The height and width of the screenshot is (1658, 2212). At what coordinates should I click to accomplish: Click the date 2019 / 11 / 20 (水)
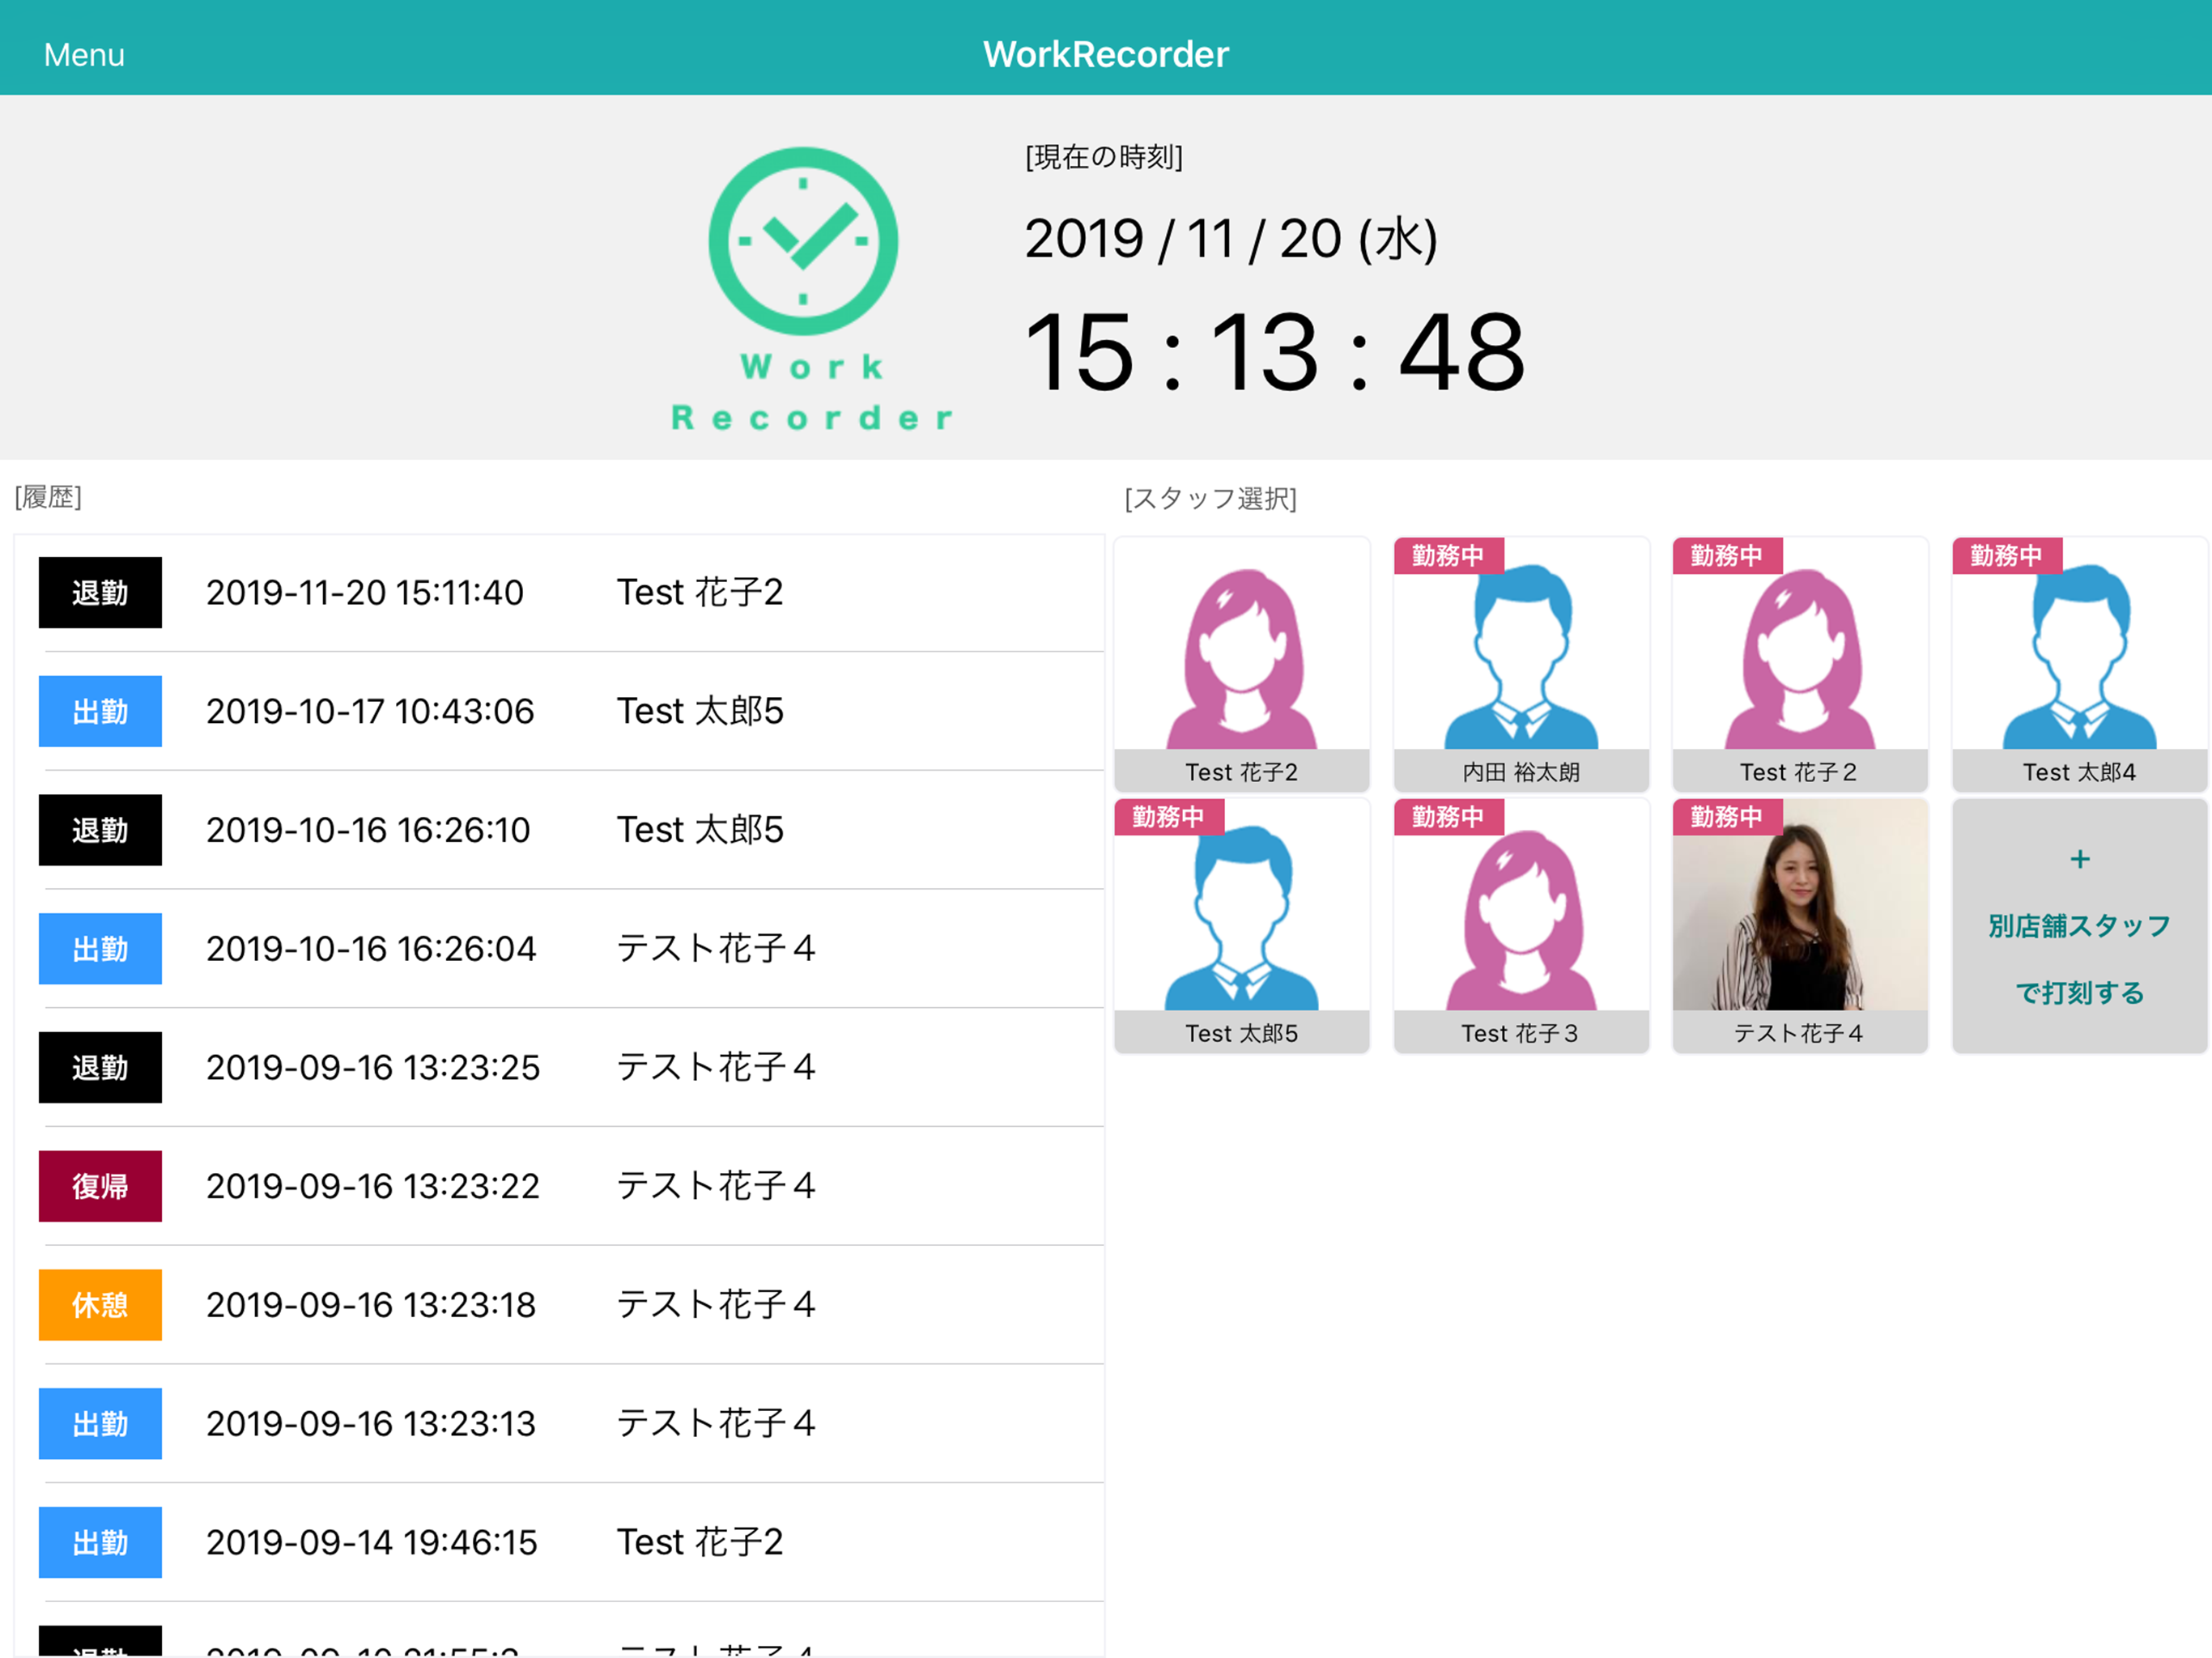coord(1231,239)
